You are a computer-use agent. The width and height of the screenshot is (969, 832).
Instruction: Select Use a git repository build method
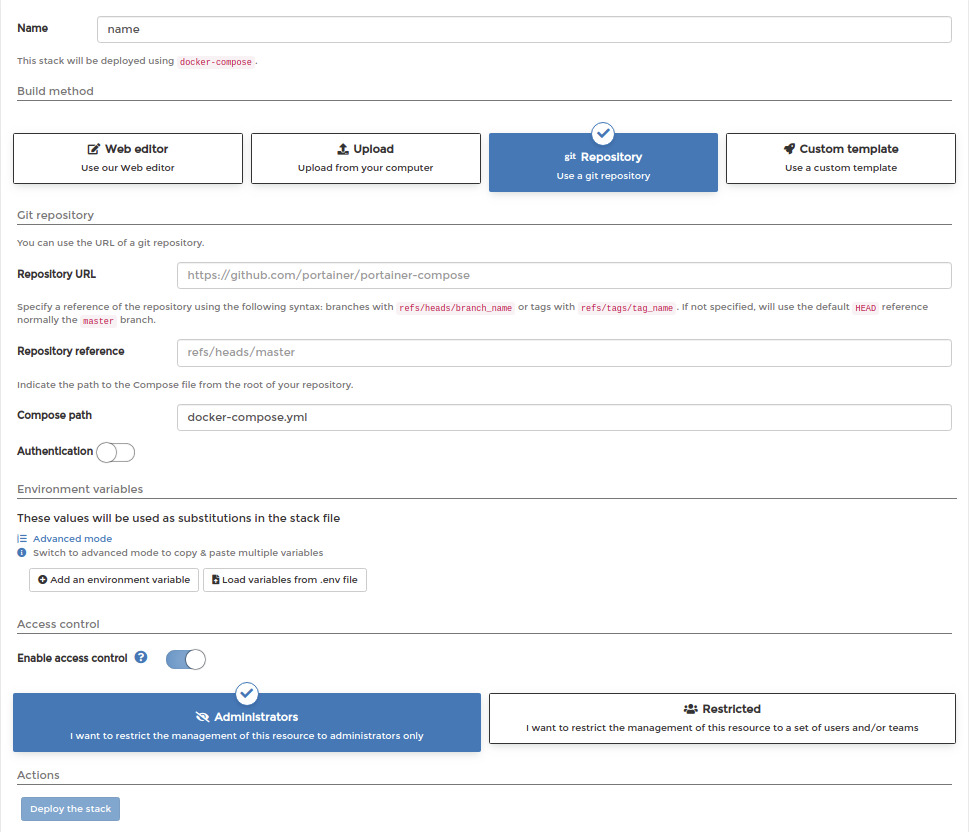pyautogui.click(x=603, y=163)
